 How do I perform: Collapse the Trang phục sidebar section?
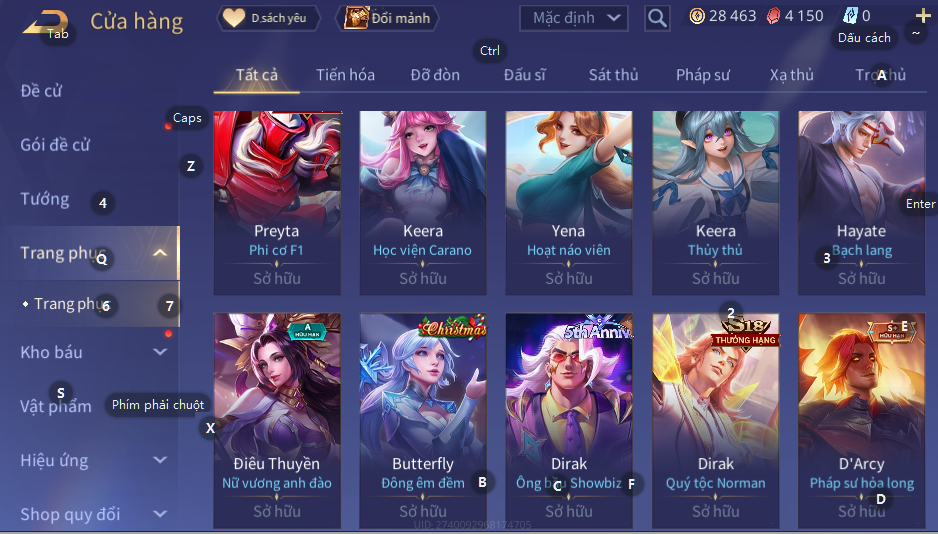click(160, 253)
